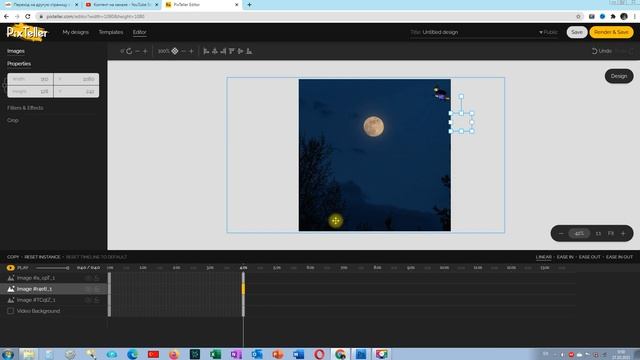Align the element to vertical center
The width and height of the screenshot is (640, 360).
pos(240,51)
